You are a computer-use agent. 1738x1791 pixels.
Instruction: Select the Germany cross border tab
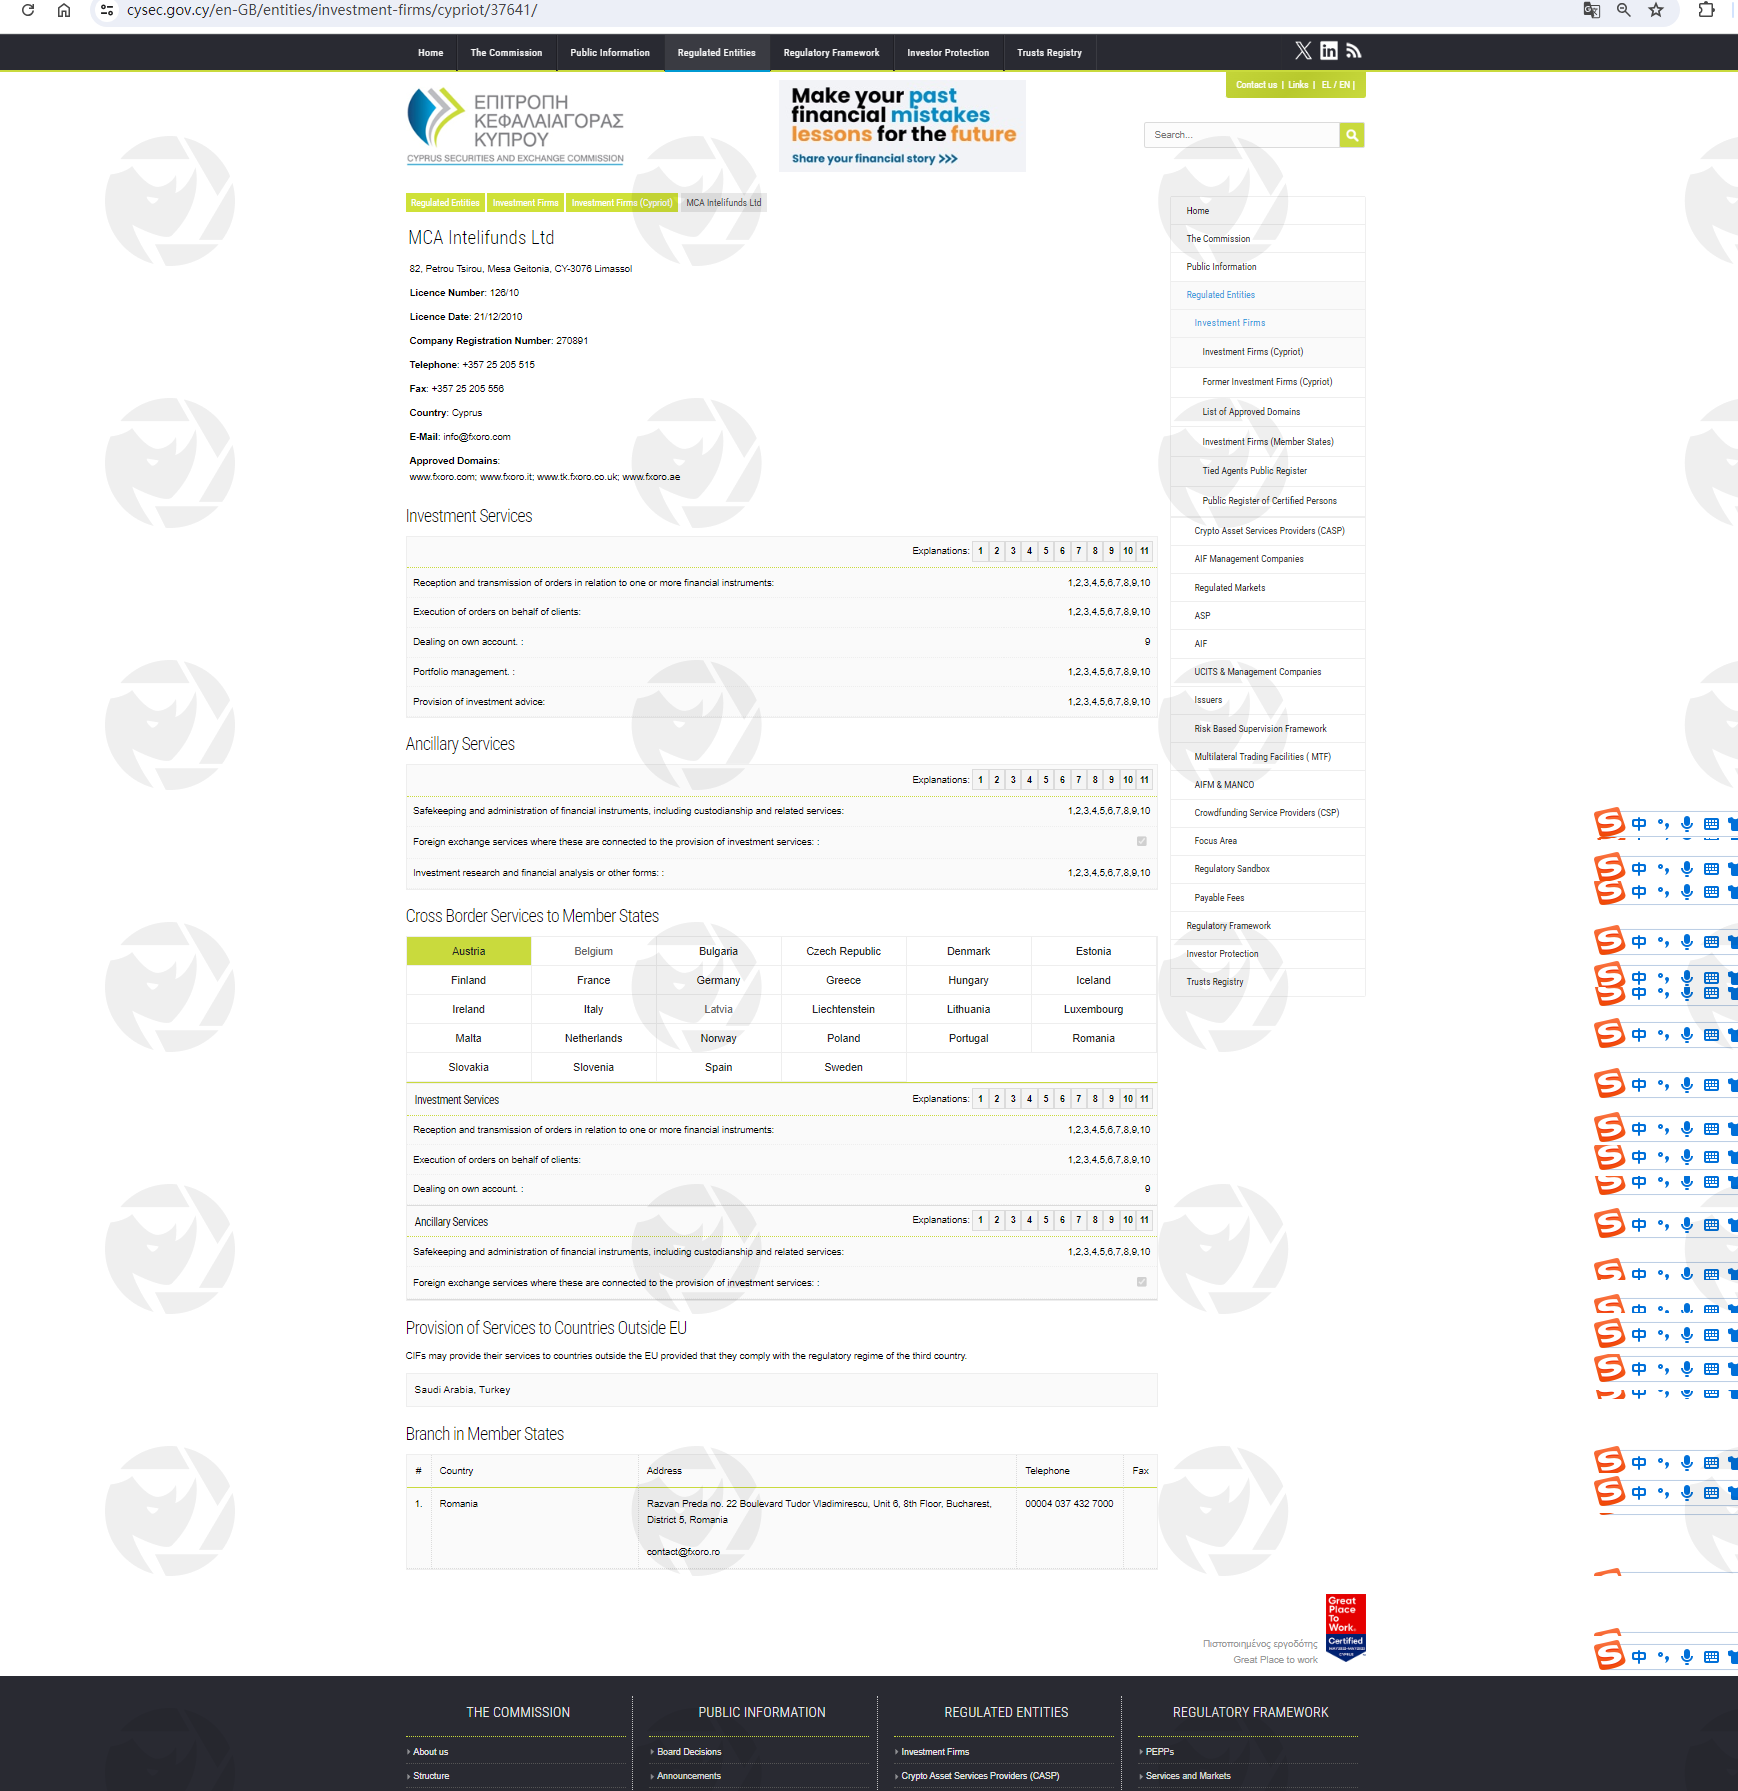[x=718, y=981]
